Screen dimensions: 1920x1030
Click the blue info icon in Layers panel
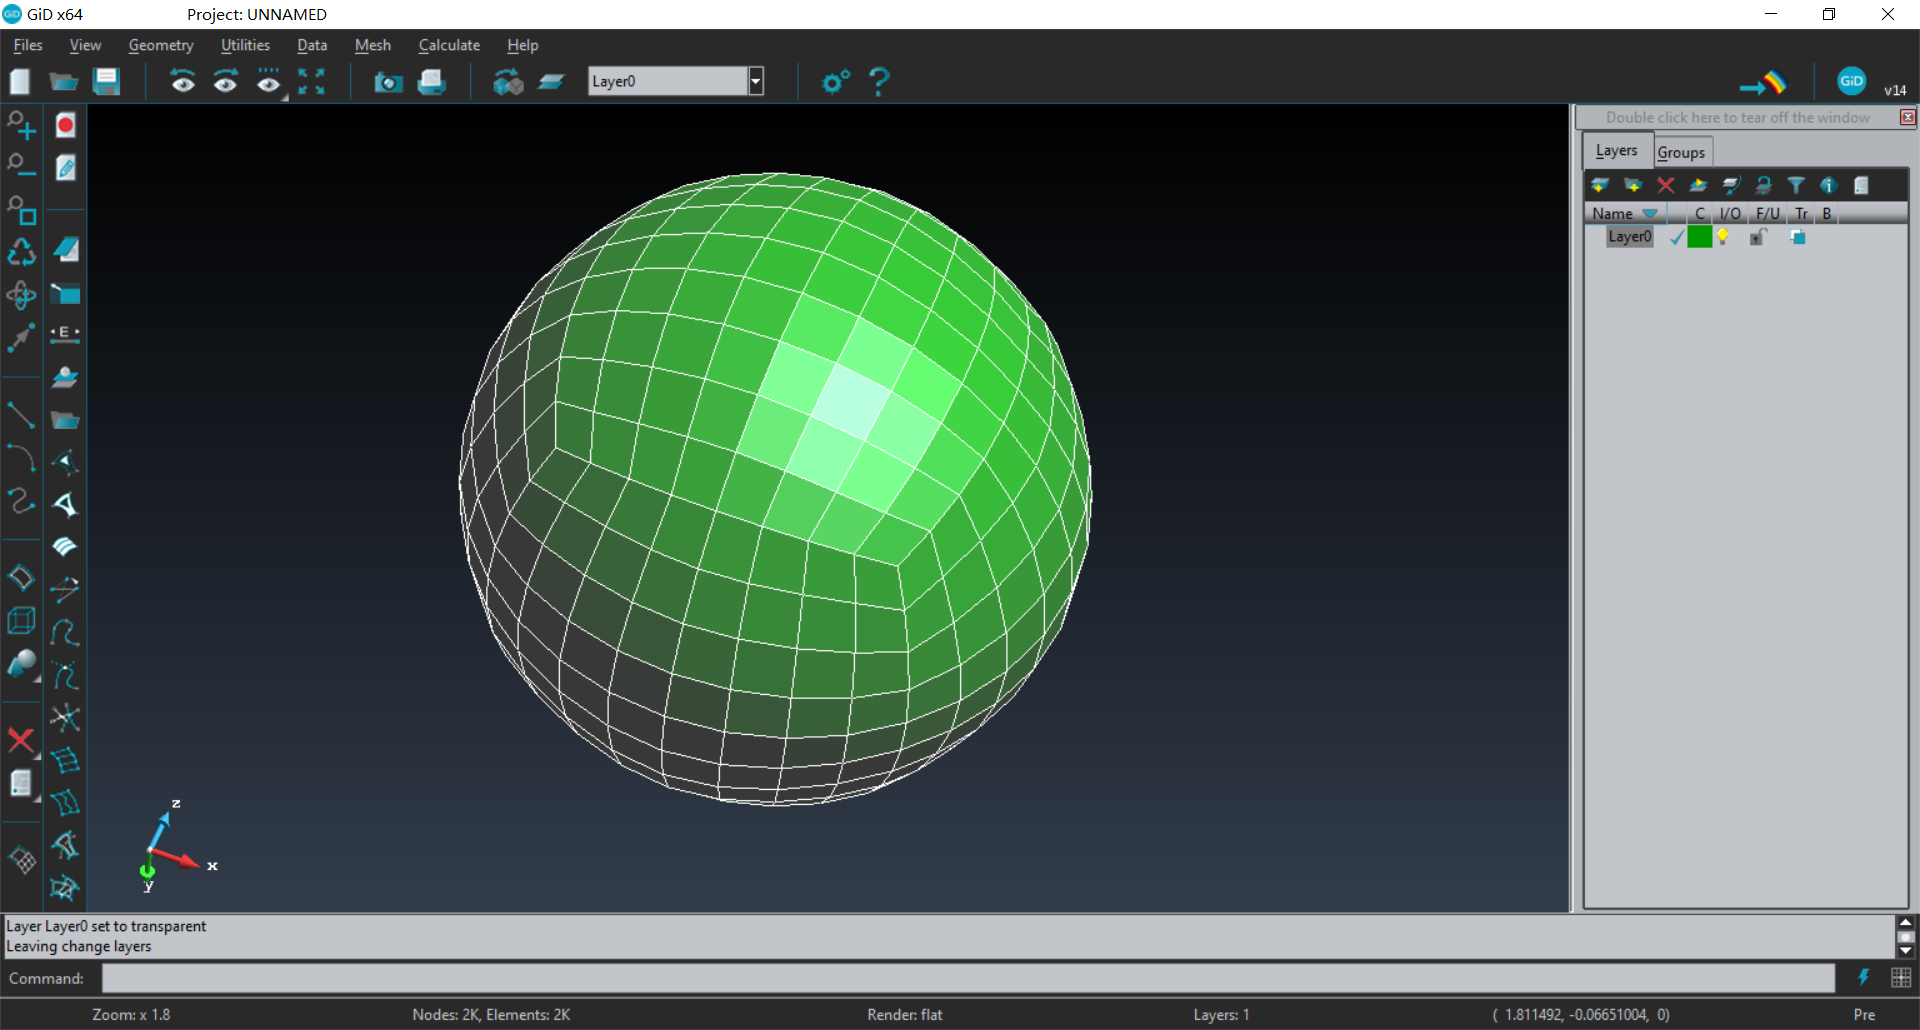tap(1829, 185)
